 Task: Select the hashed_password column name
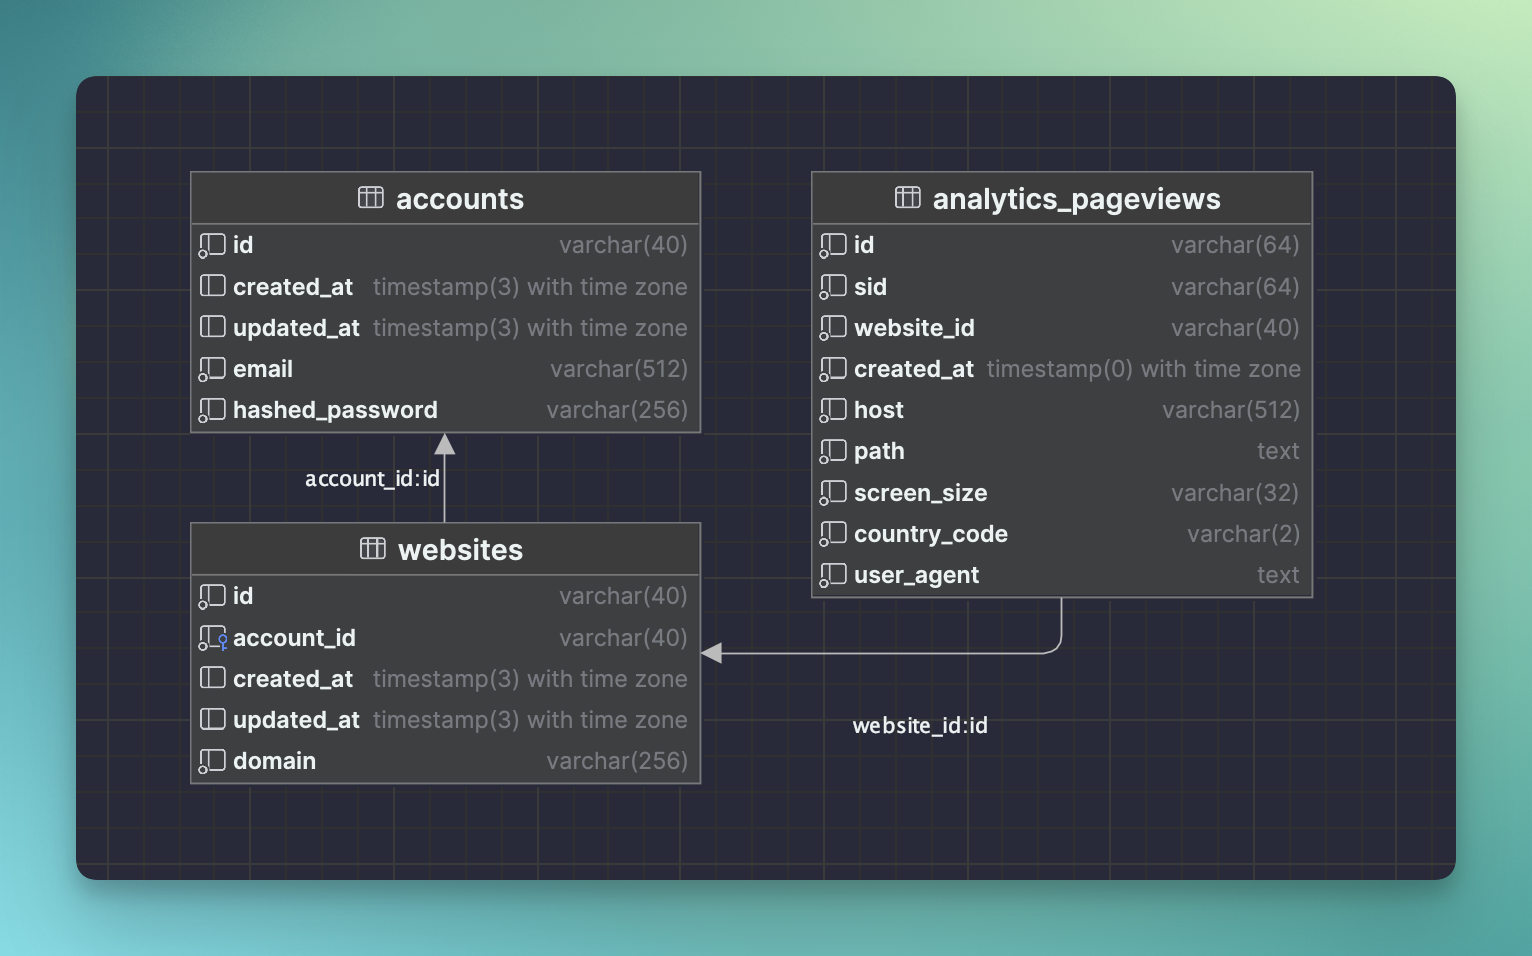click(x=335, y=410)
